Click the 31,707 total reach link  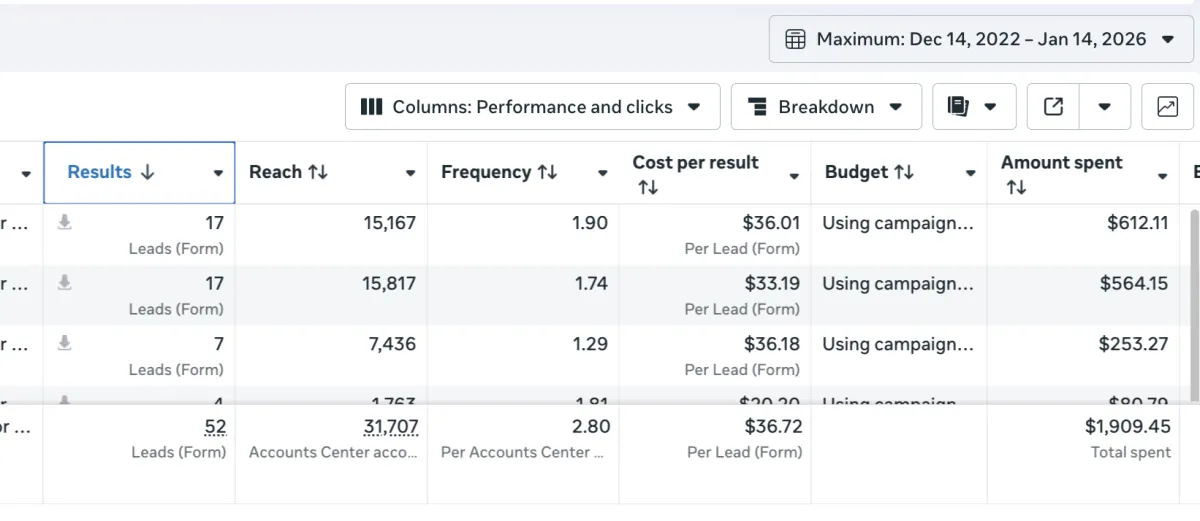[390, 427]
